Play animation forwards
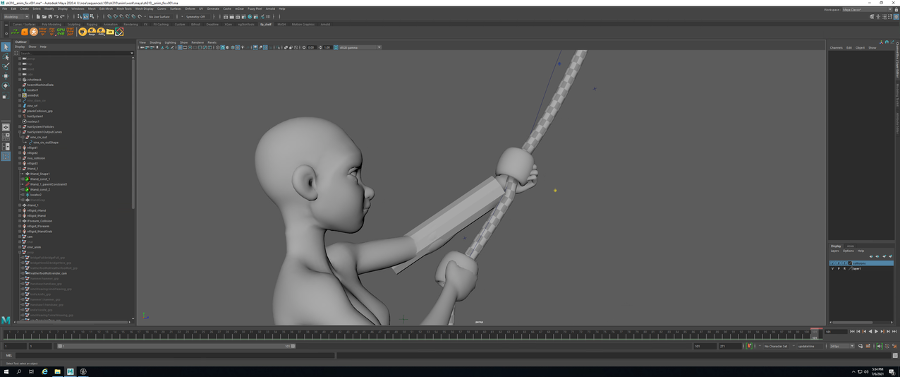The height and width of the screenshot is (377, 902). pyautogui.click(x=876, y=332)
